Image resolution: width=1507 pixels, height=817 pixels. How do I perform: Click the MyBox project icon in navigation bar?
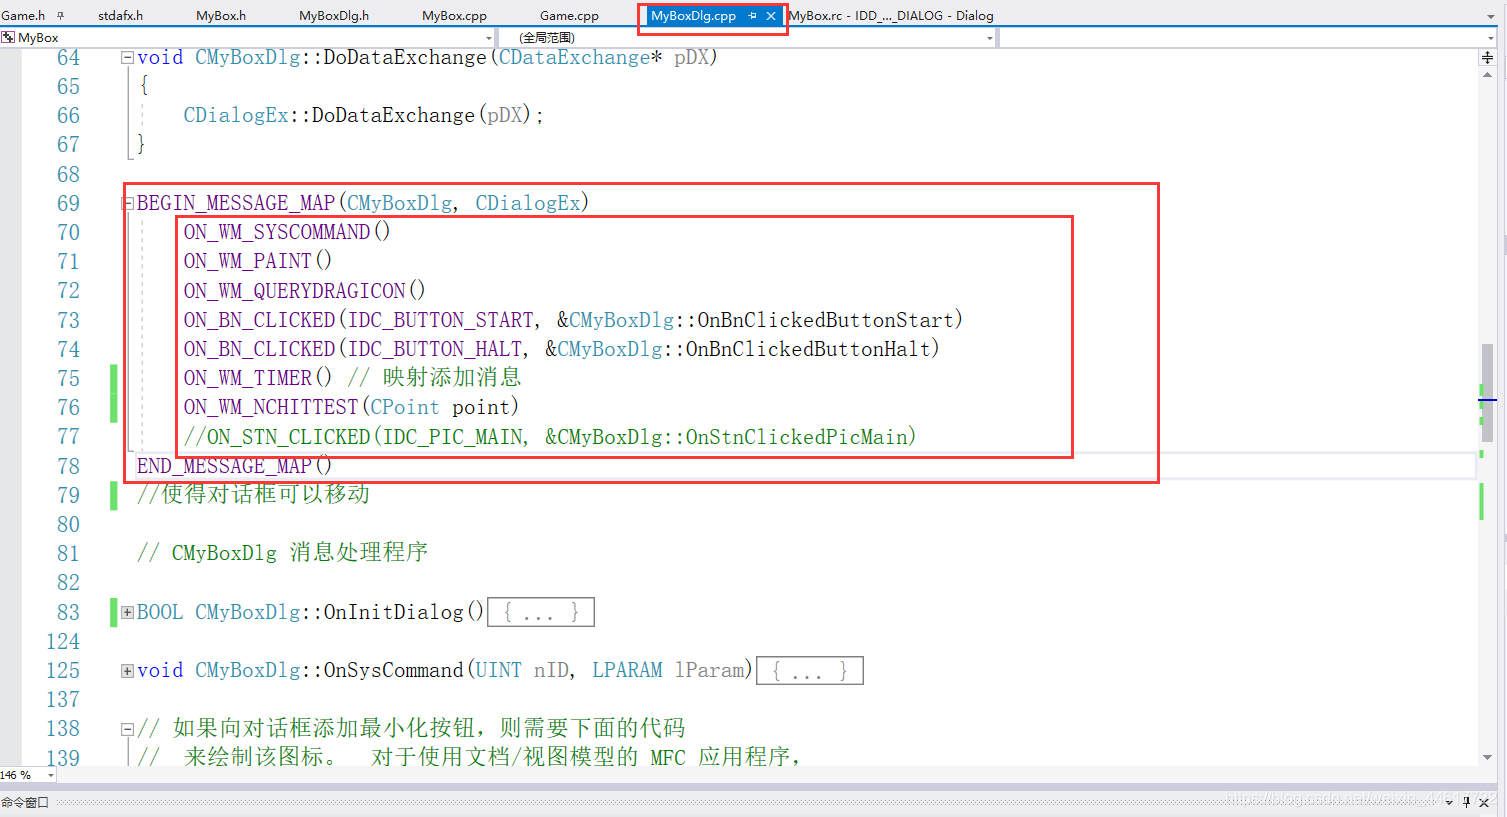(8, 38)
